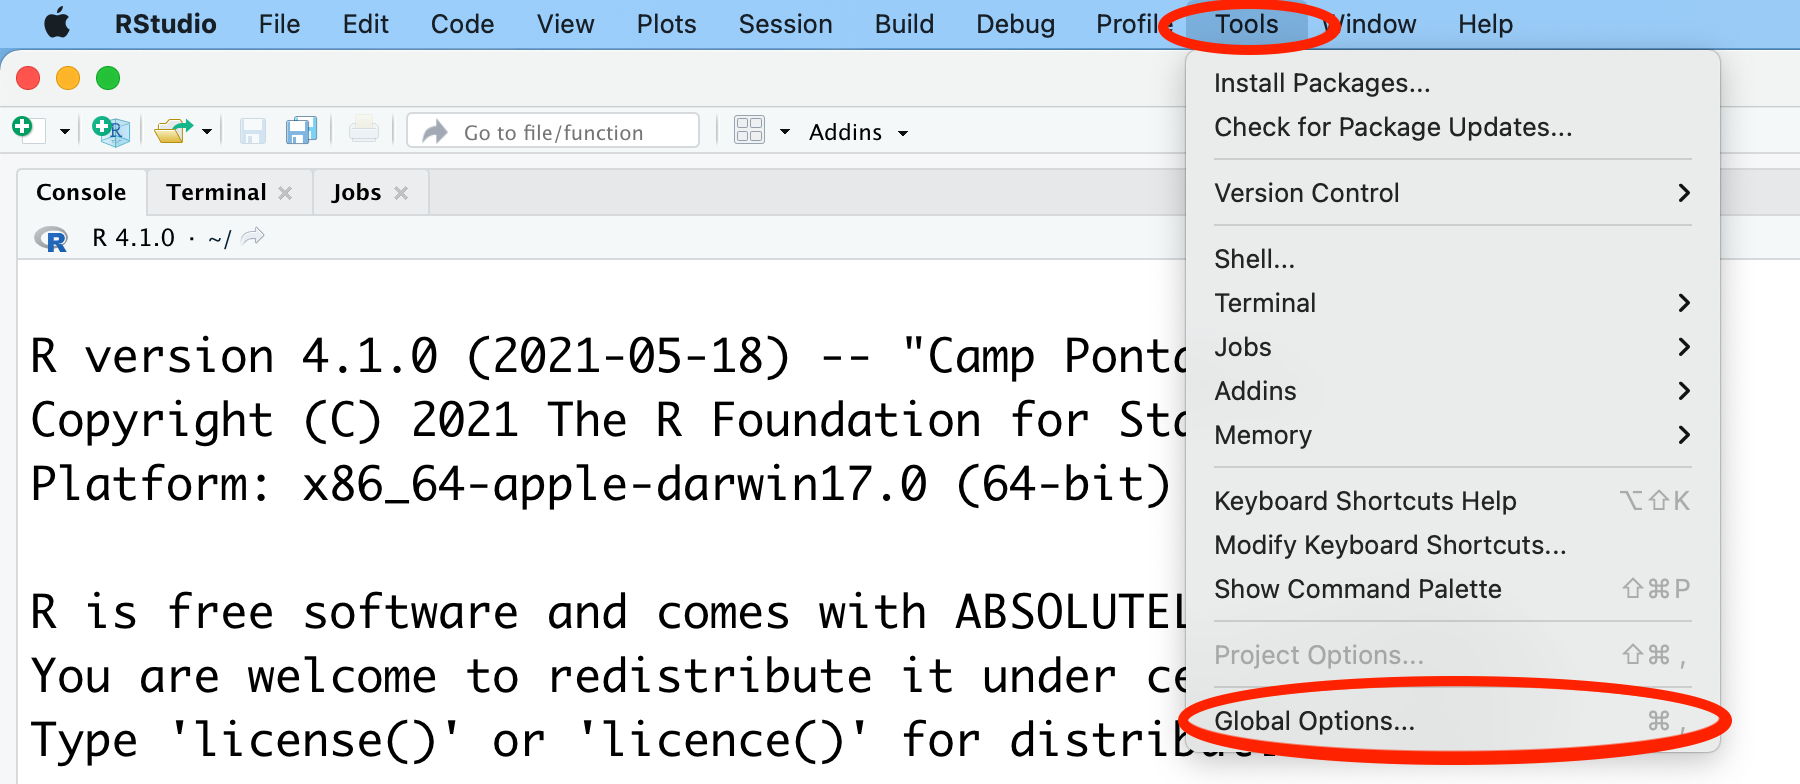Image resolution: width=1800 pixels, height=784 pixels.
Task: Expand the Version Control submenu
Action: click(x=1452, y=193)
